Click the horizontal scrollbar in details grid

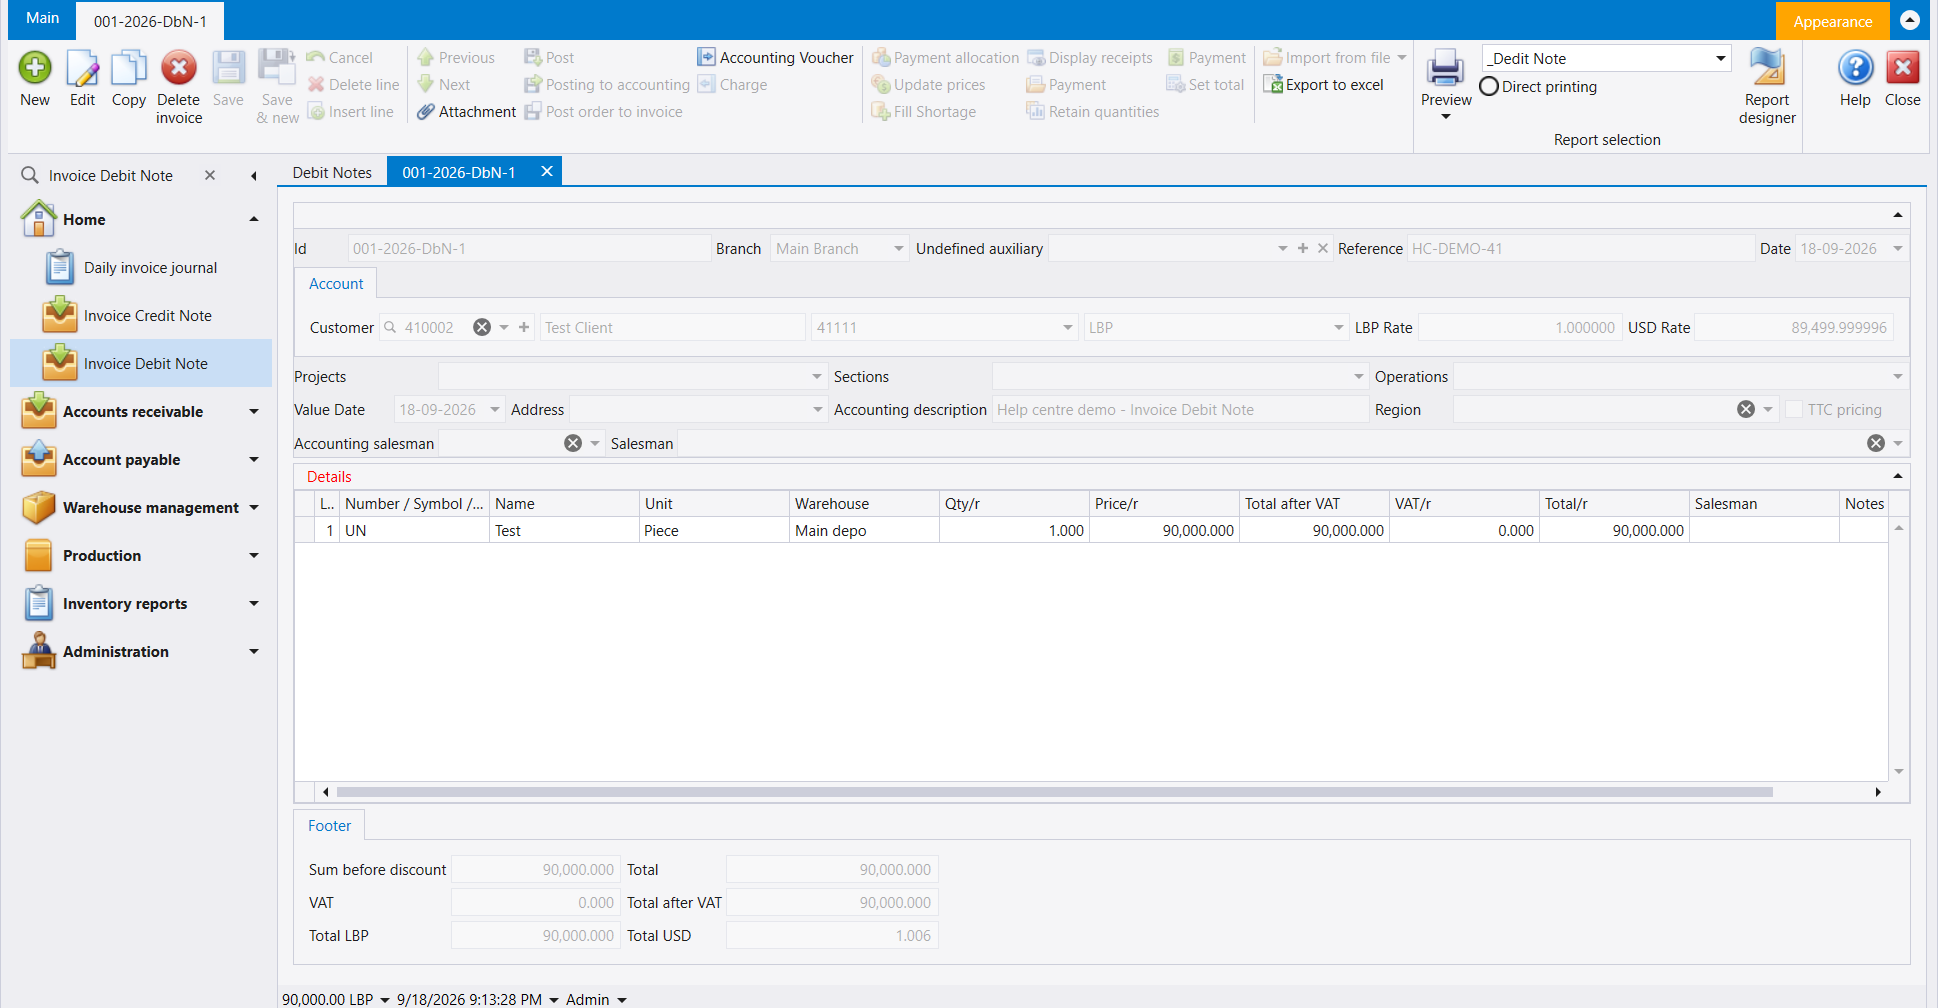click(1054, 792)
